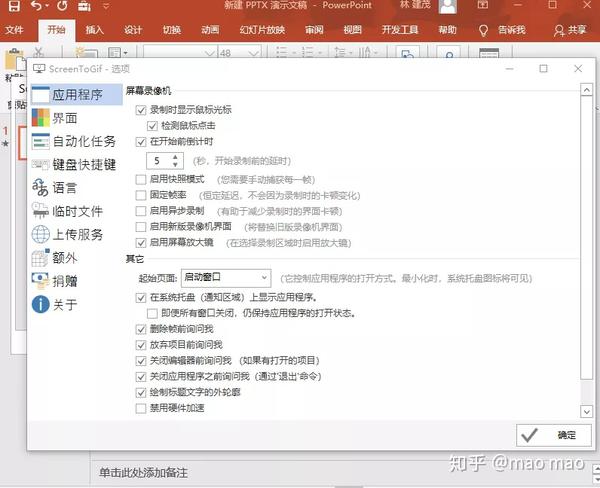Click the PowerPoint account avatar
600x488 pixels.
[x=448, y=6]
